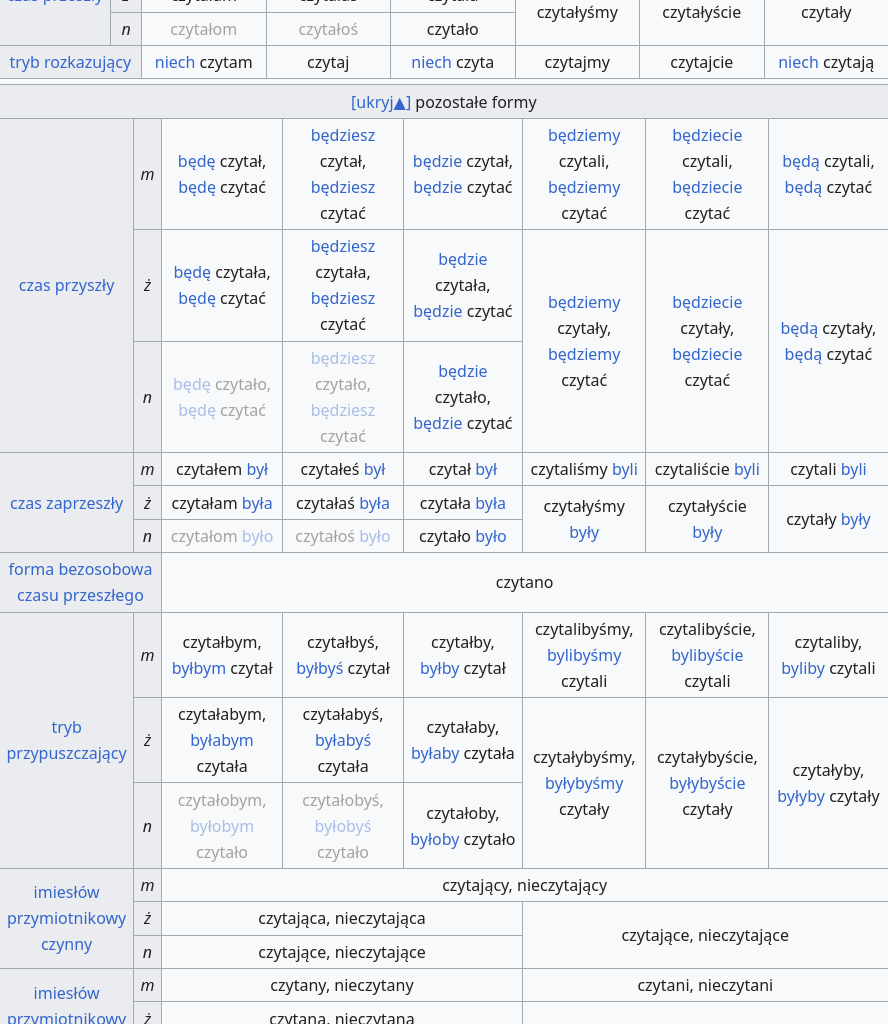
Task: Click 'niech' before the word czytam
Action: coord(175,62)
